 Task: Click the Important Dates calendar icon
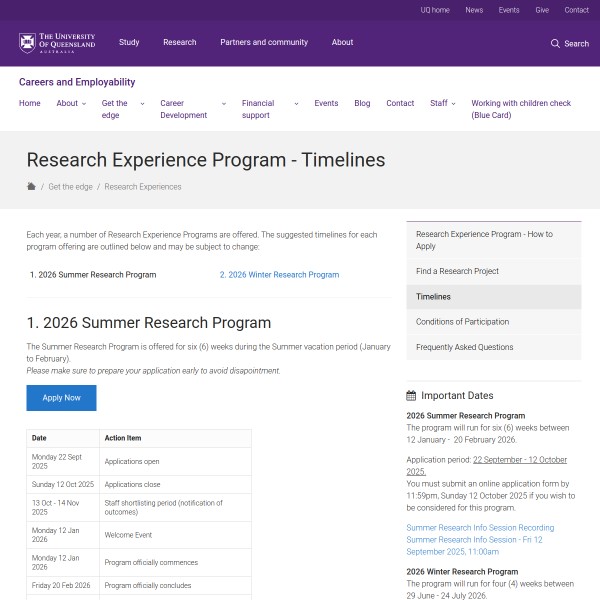tap(411, 396)
